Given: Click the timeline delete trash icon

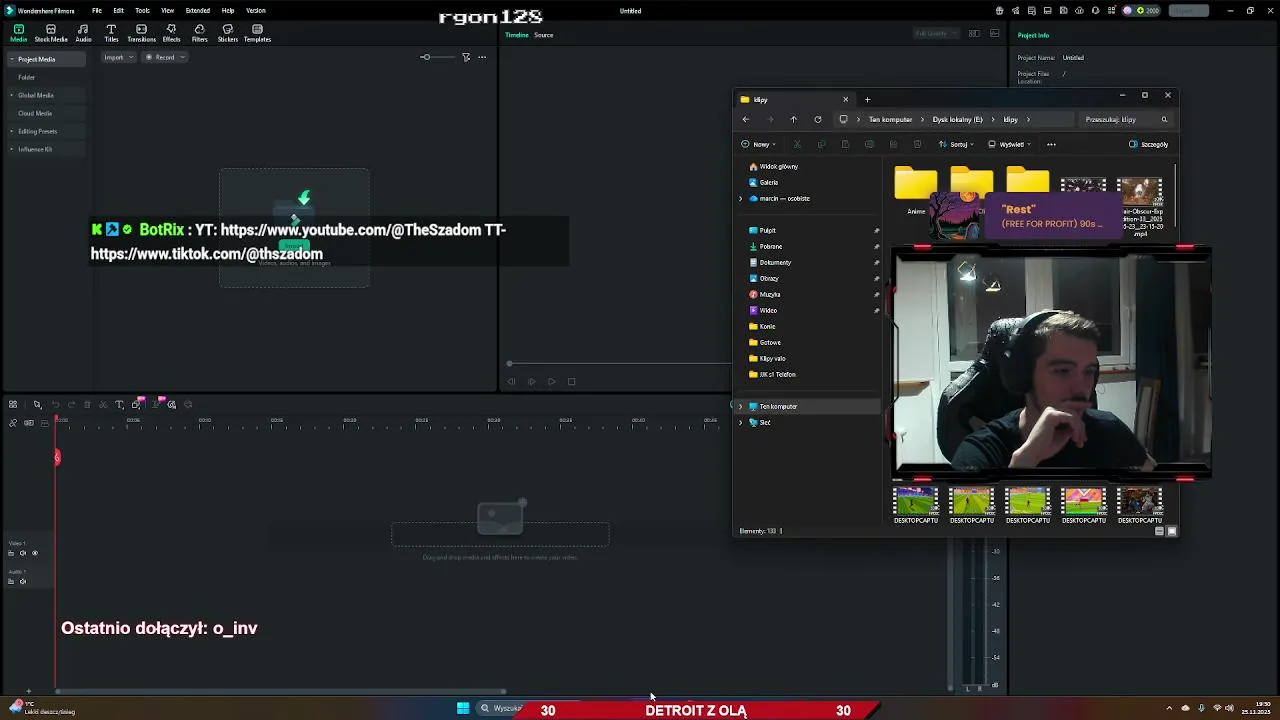Looking at the screenshot, I should (x=87, y=404).
